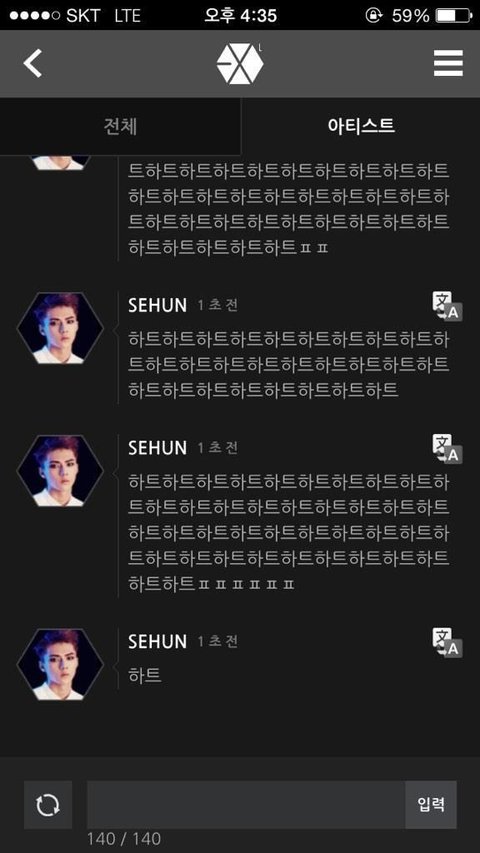Tap the SEHUN name on last message

(x=157, y=642)
